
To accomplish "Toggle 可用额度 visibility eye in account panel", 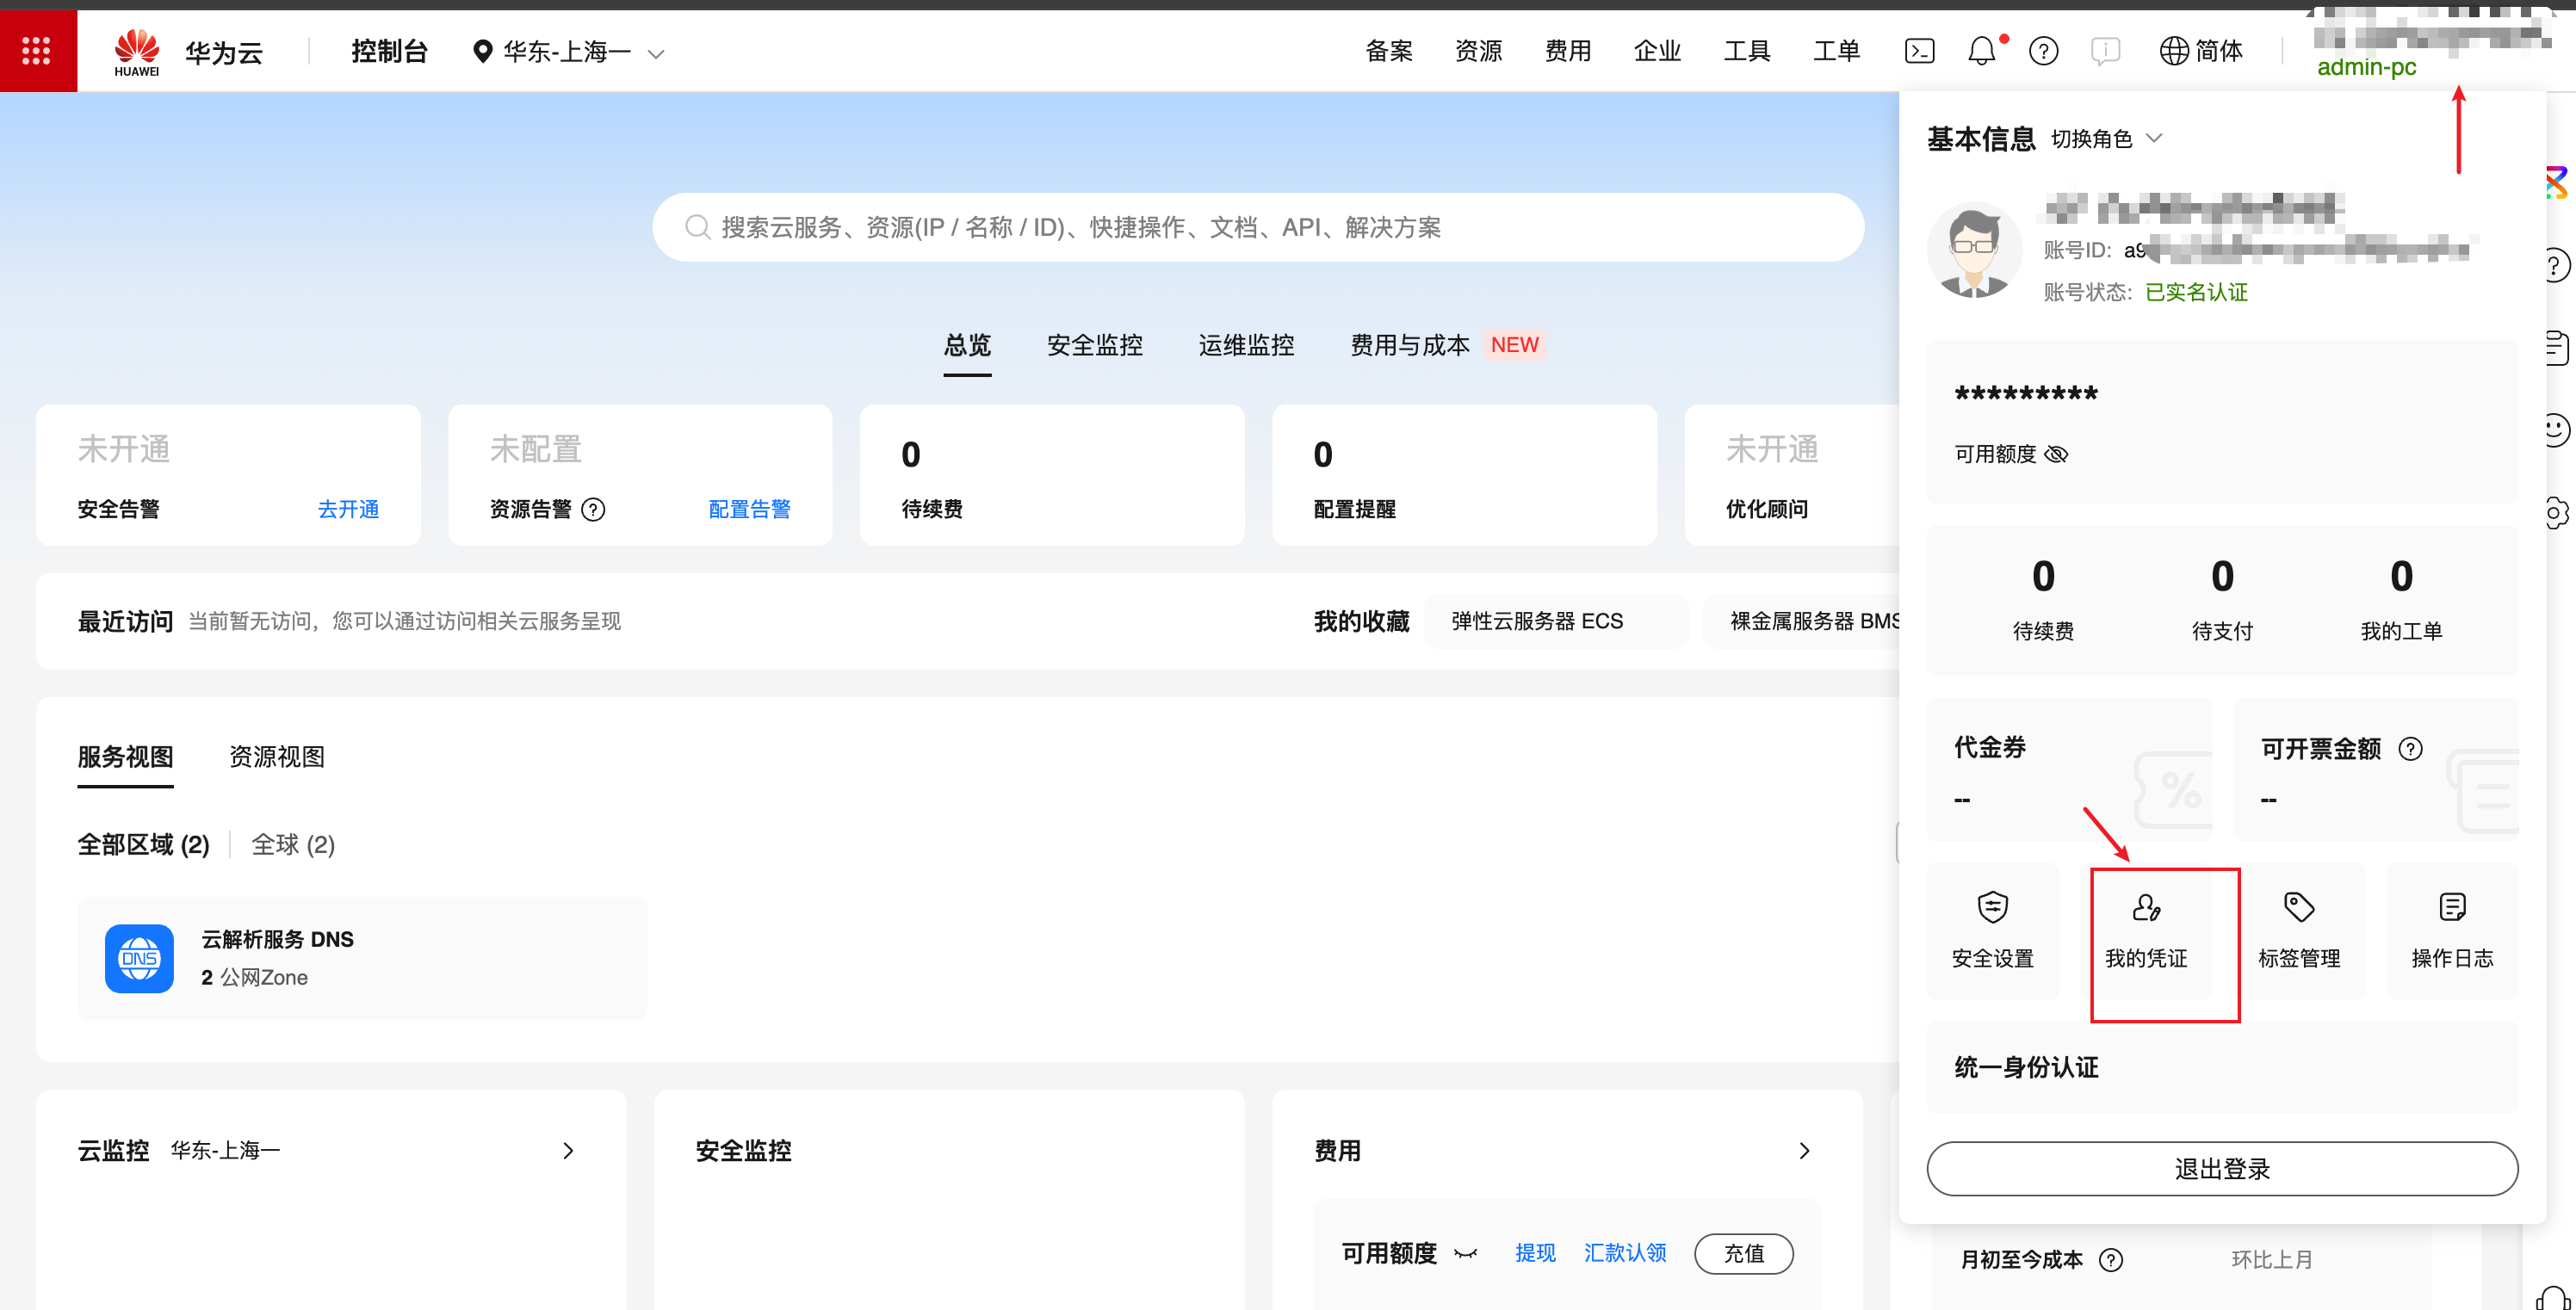I will coord(2056,455).
